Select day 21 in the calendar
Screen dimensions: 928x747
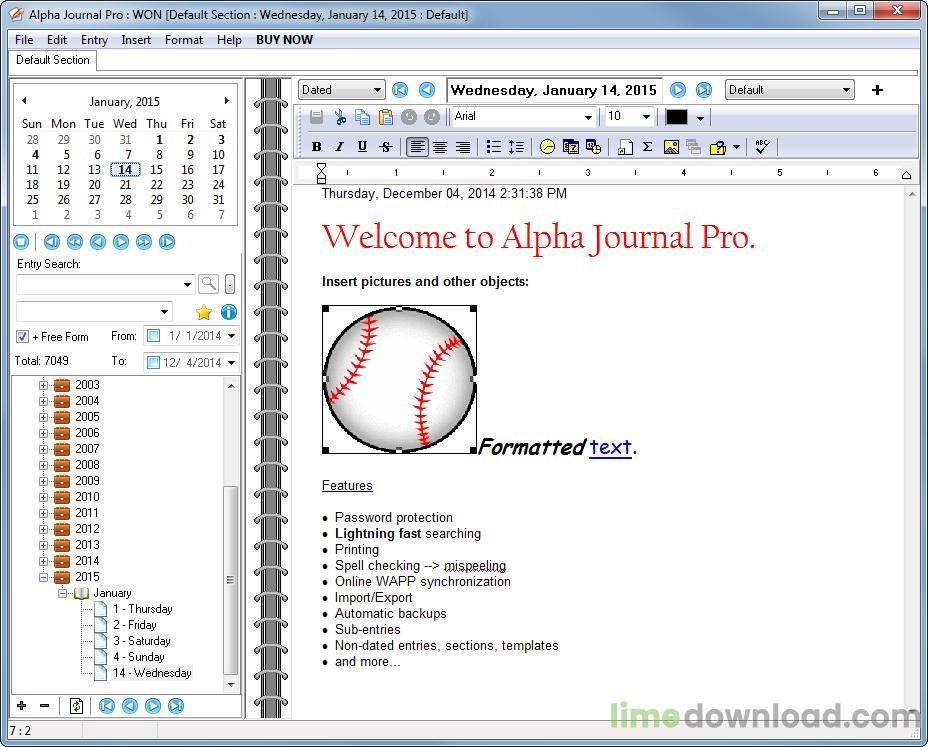125,185
